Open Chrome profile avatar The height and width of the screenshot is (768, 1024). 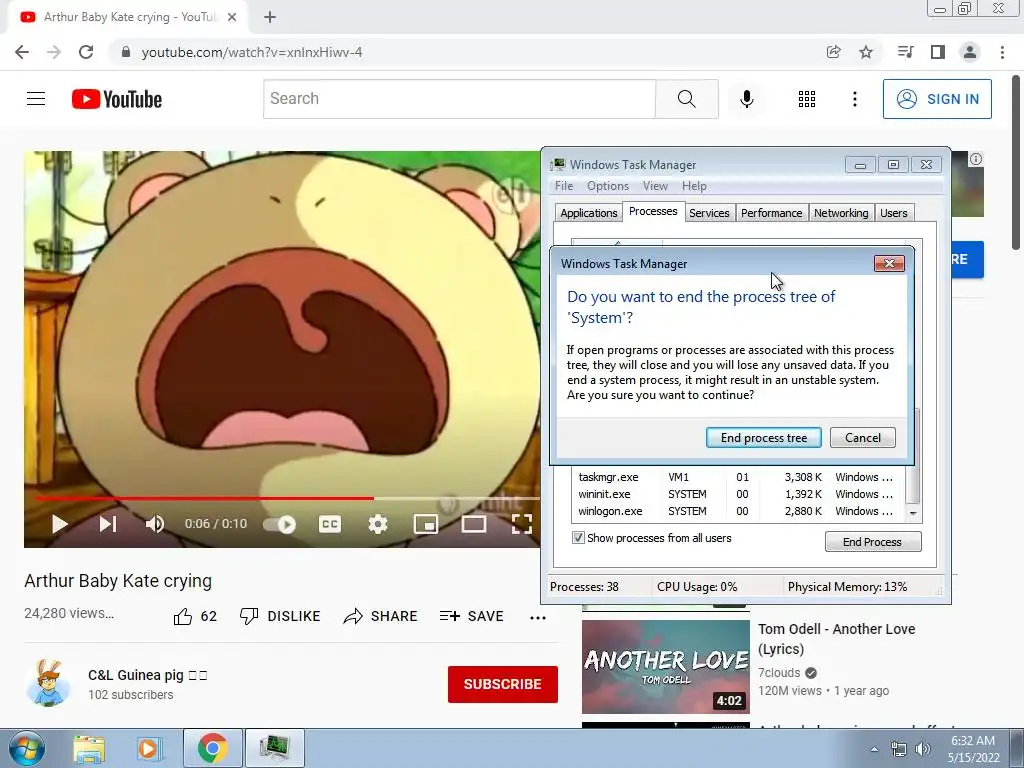970,52
